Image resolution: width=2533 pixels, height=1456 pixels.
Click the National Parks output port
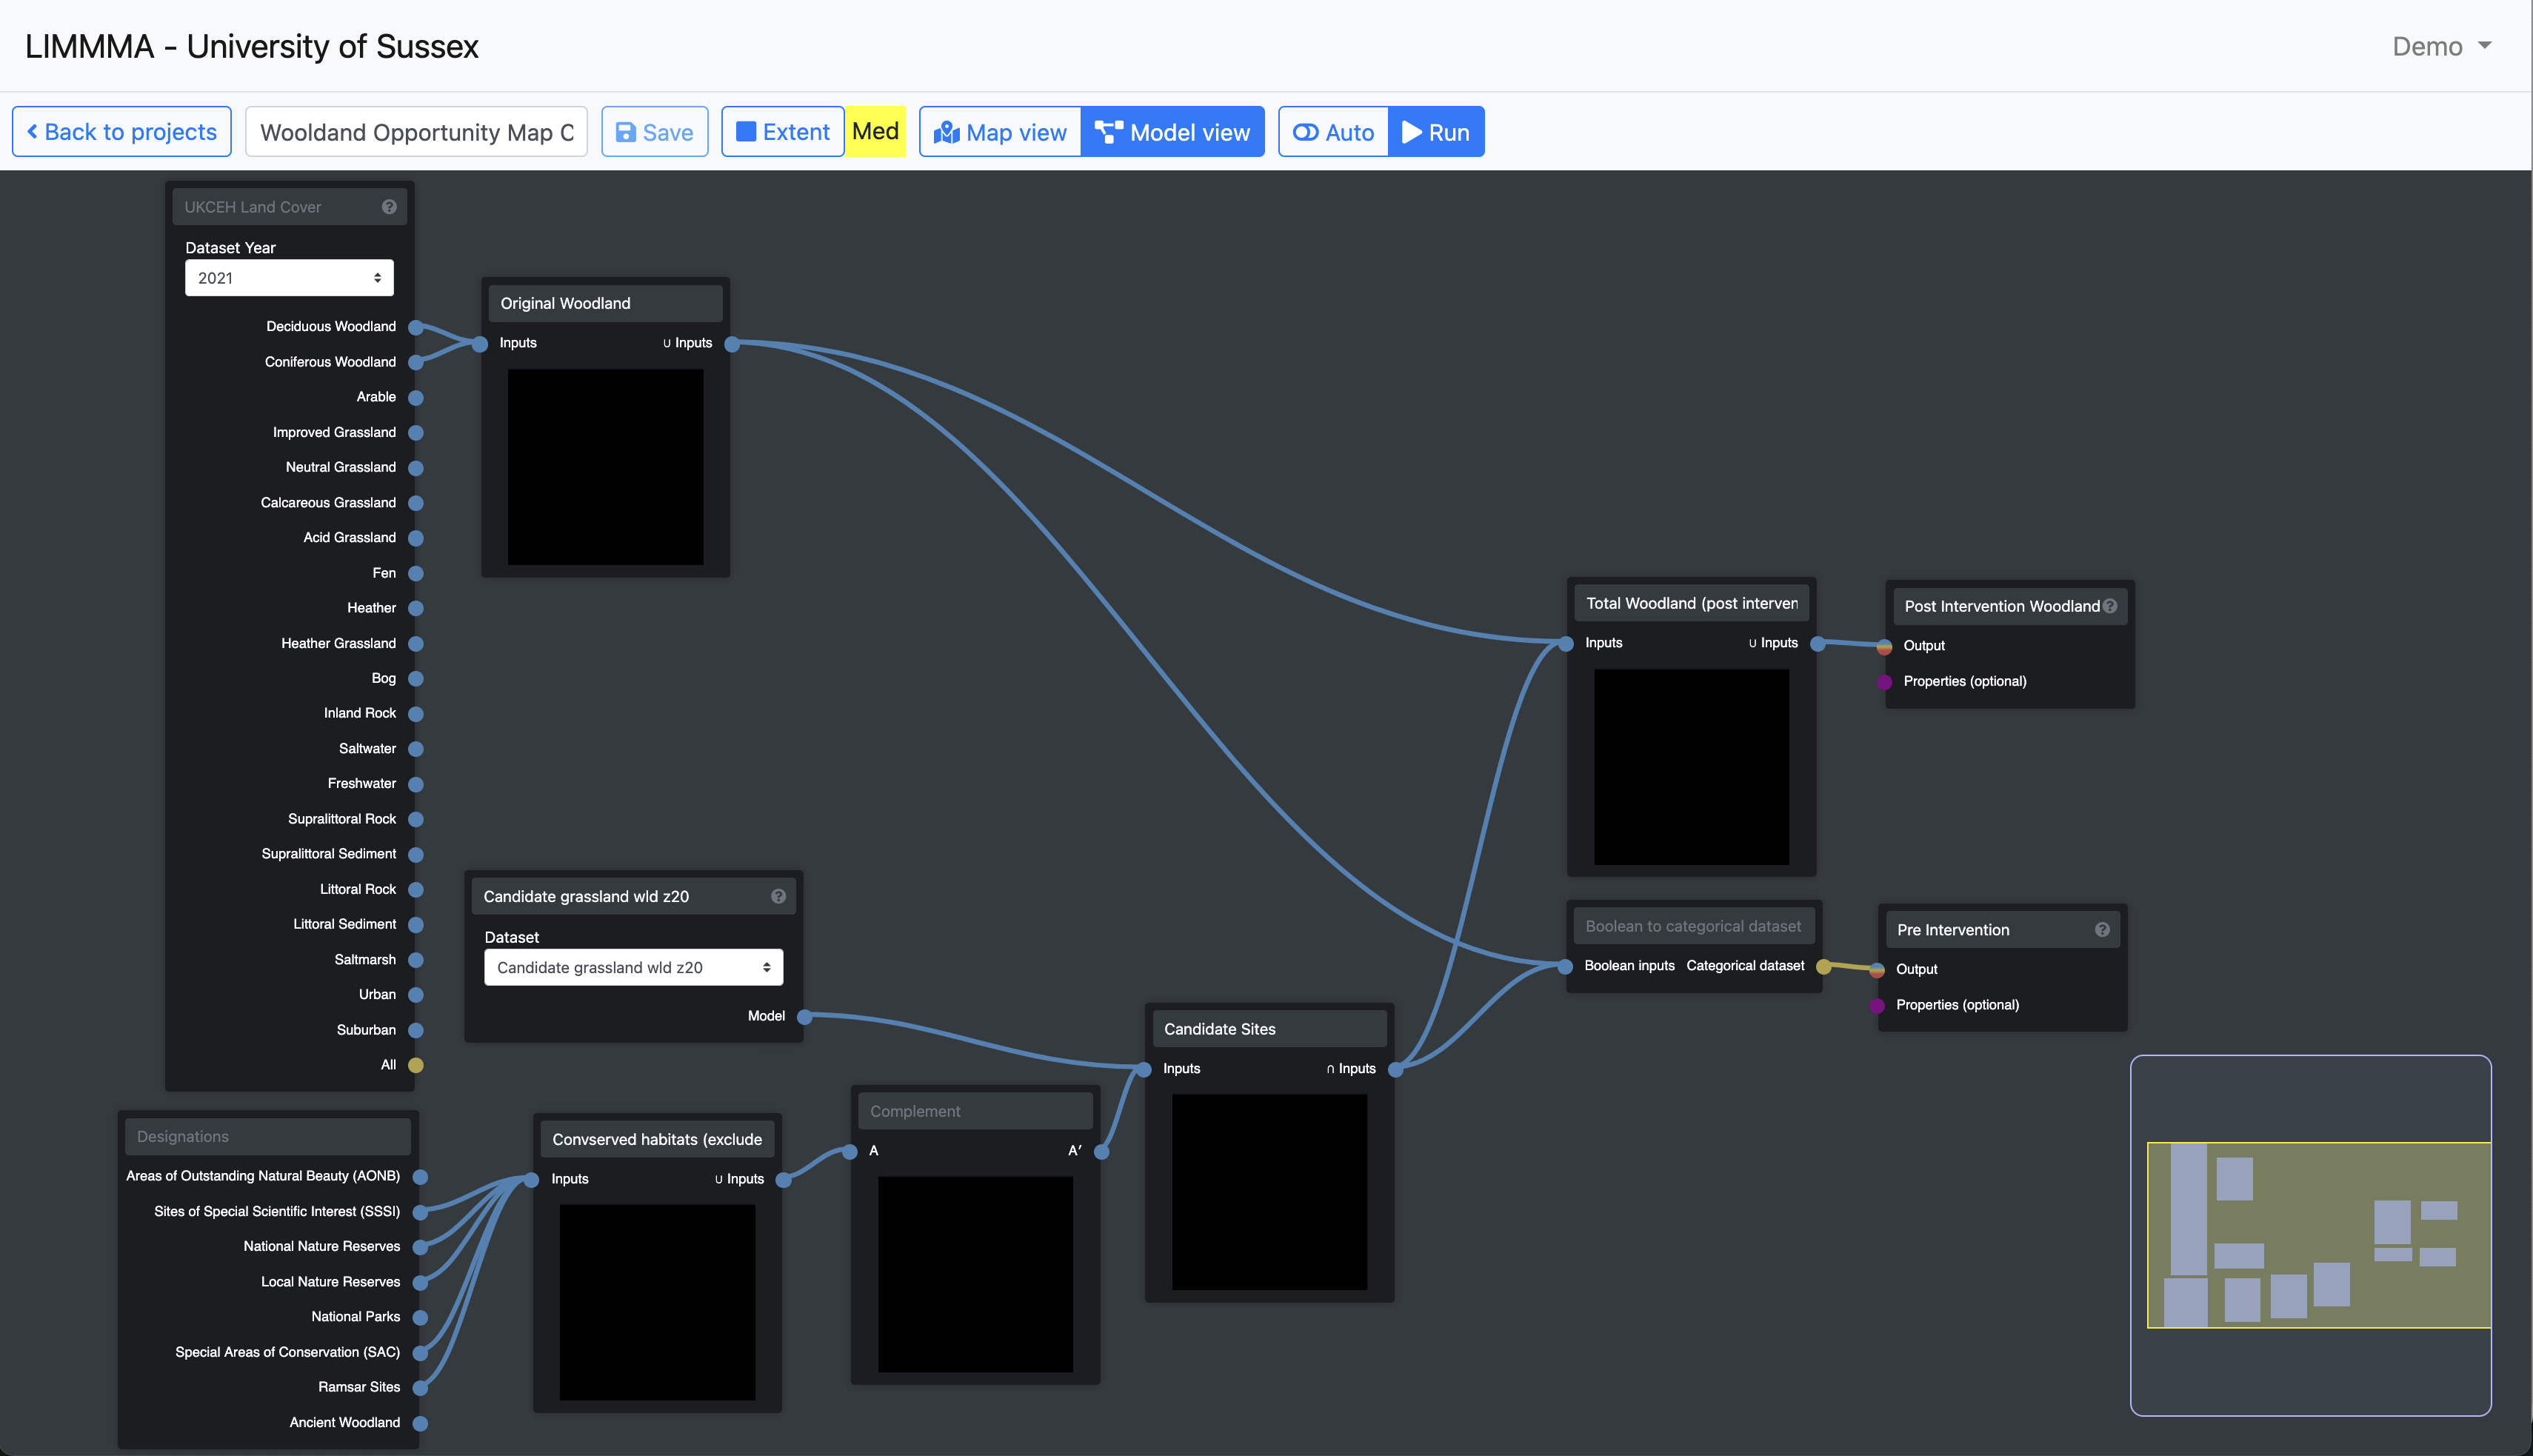pos(421,1318)
